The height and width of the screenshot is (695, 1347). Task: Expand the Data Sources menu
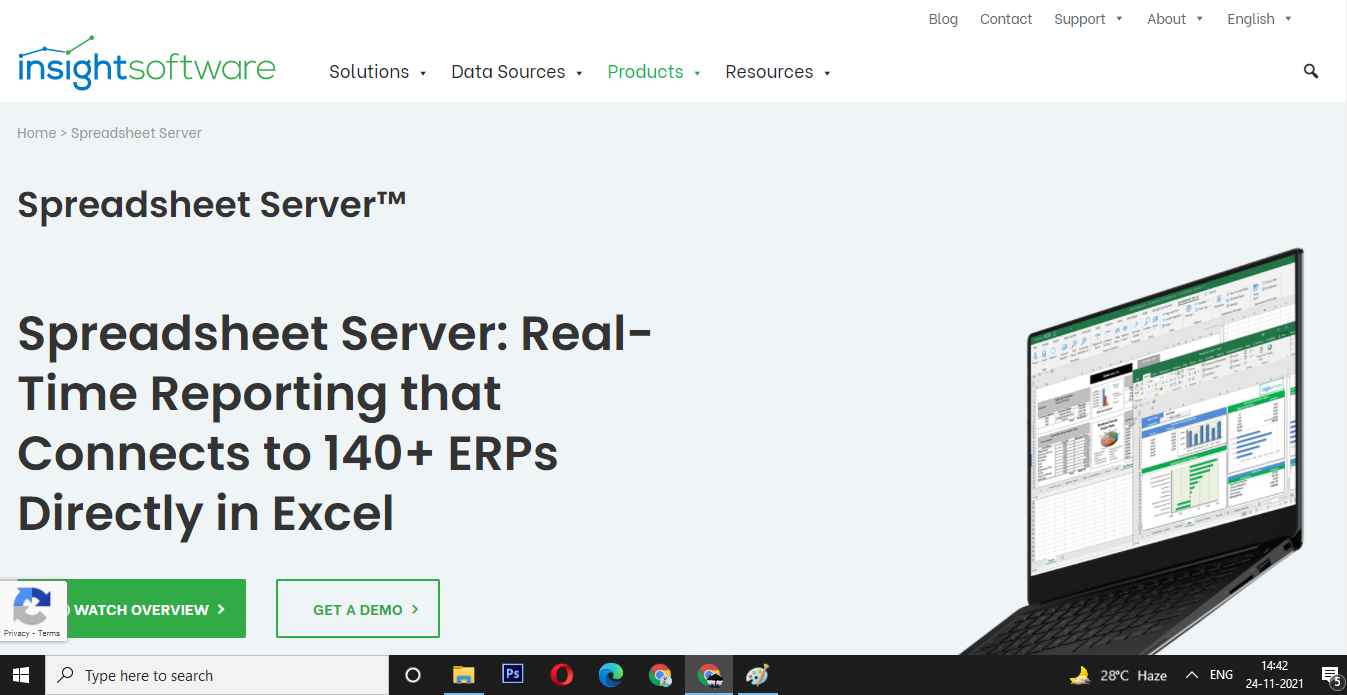[x=517, y=72]
